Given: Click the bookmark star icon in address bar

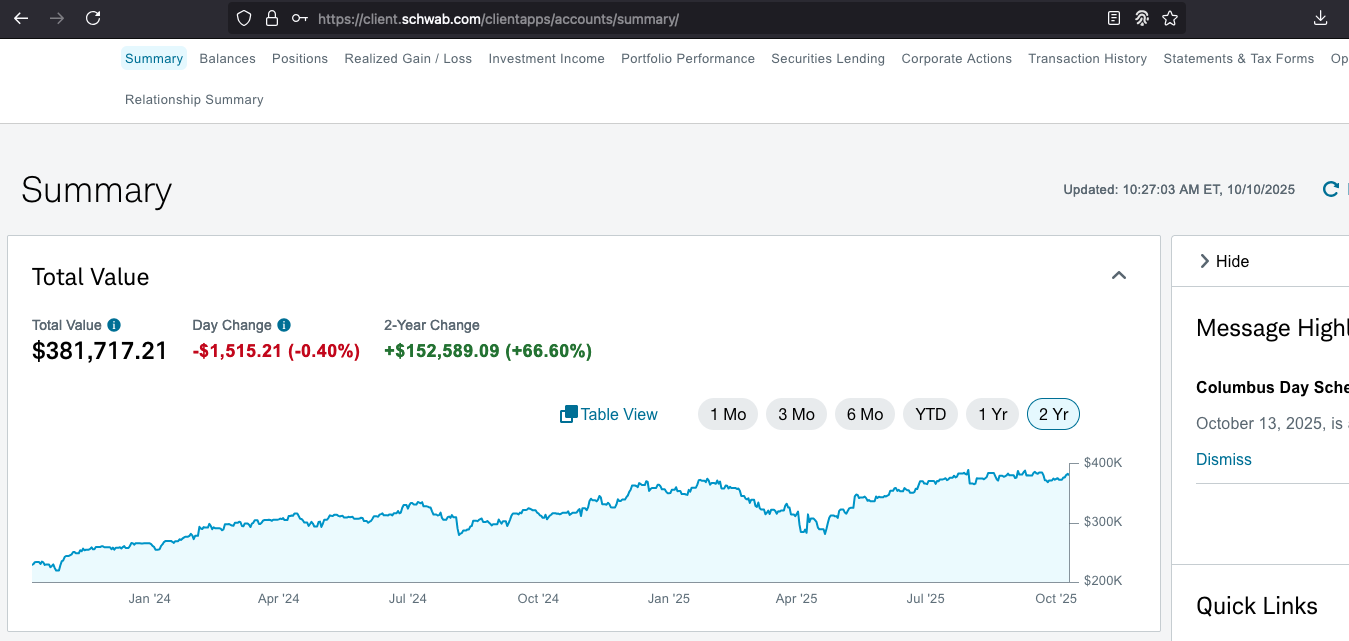Looking at the screenshot, I should 1170,19.
